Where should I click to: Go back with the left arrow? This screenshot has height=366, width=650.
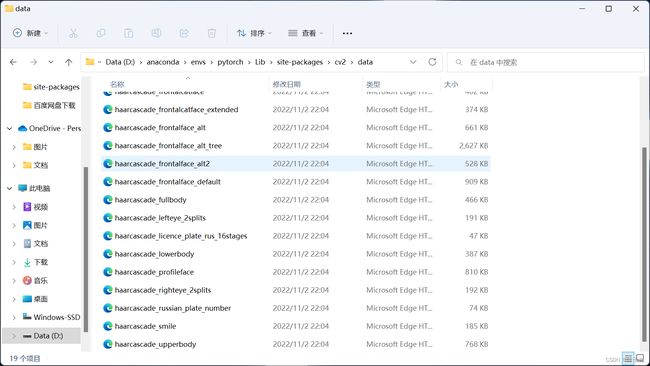(13, 62)
